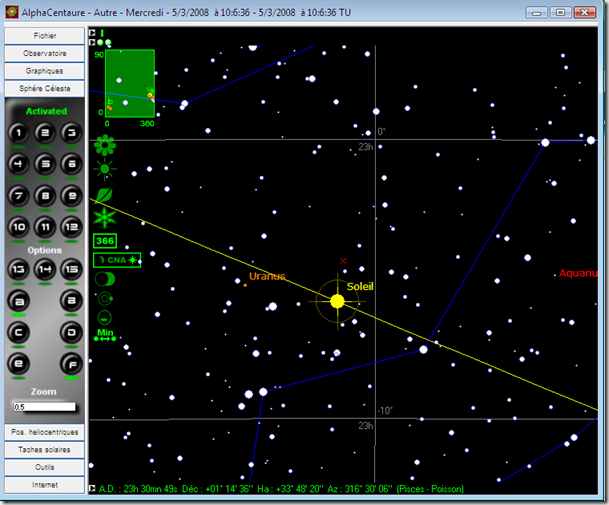The image size is (609, 505).
Task: Select round button number 12
Action: click(x=71, y=227)
